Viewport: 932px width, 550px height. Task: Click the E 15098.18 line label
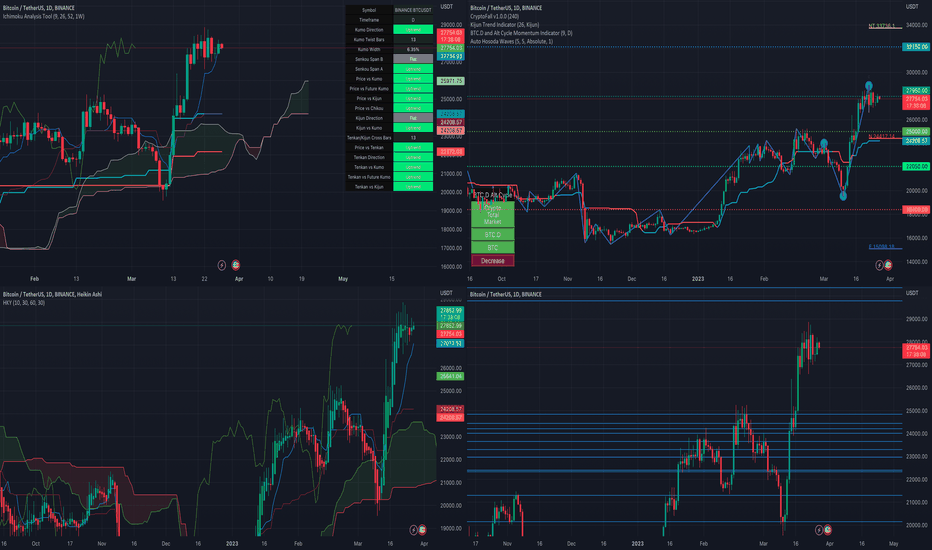(881, 247)
